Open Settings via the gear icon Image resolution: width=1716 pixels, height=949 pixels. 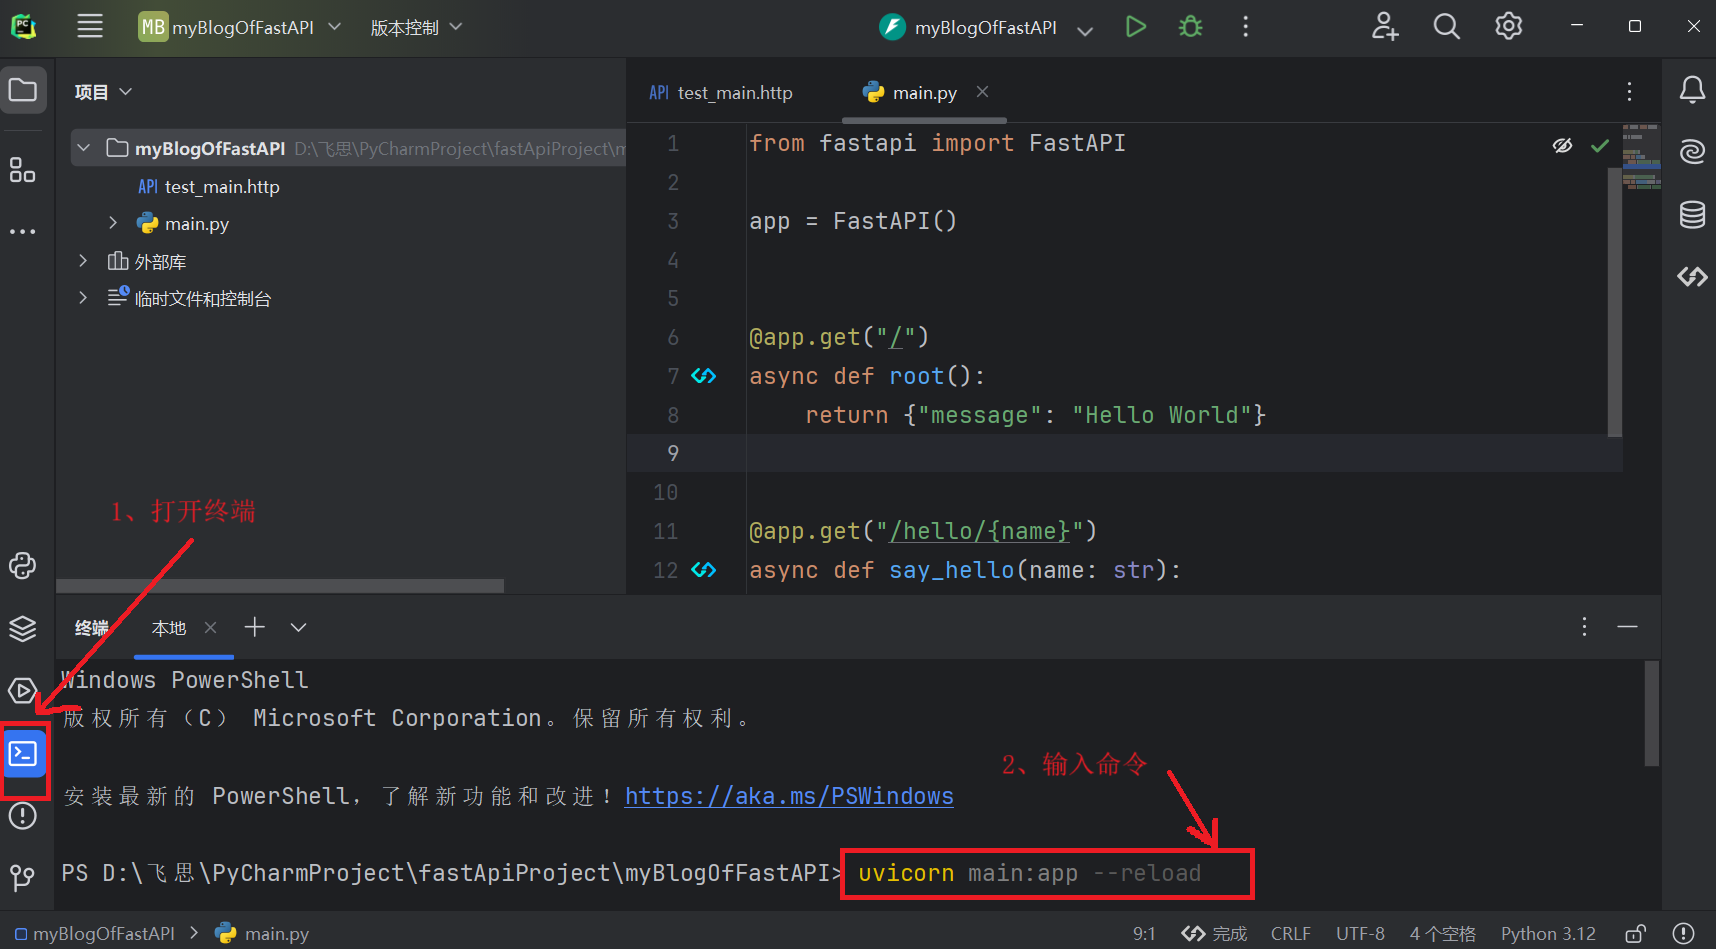1508,27
